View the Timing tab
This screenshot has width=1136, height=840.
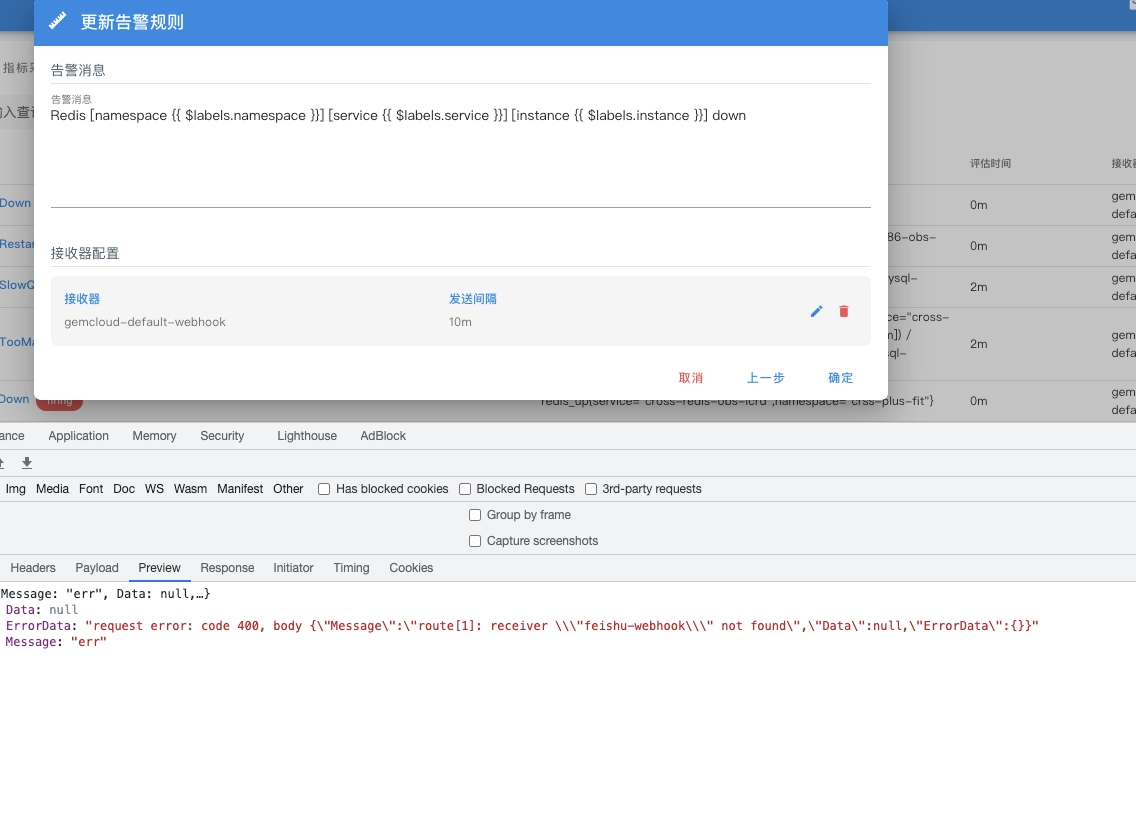click(x=351, y=567)
